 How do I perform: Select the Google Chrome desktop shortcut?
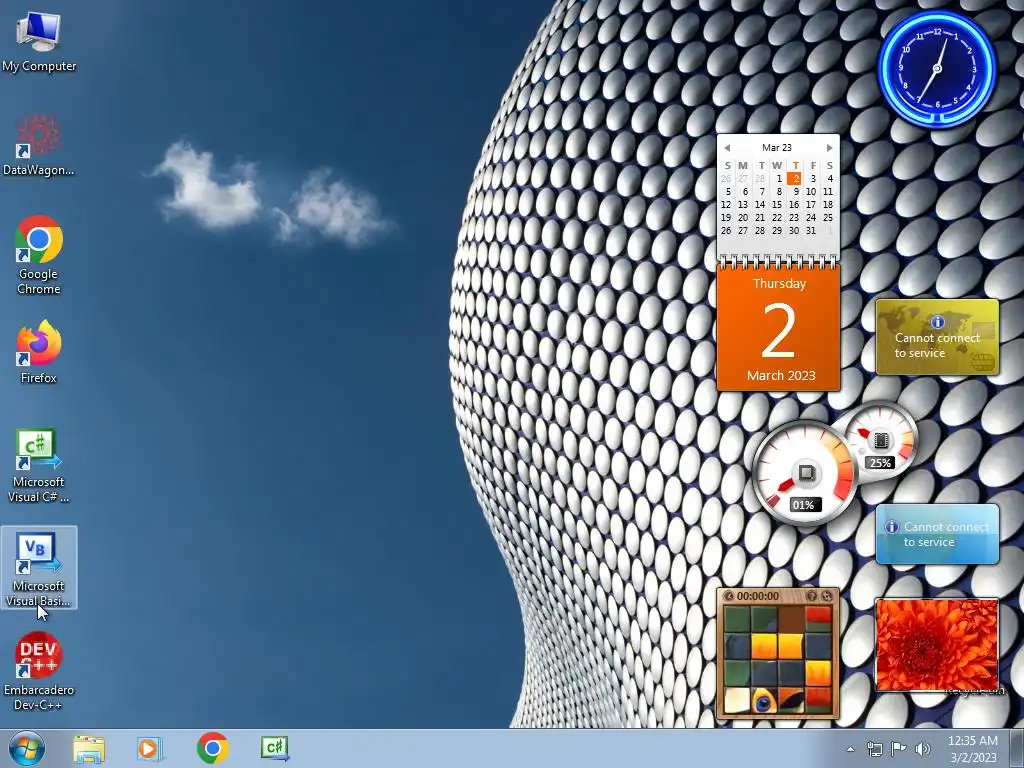point(39,255)
